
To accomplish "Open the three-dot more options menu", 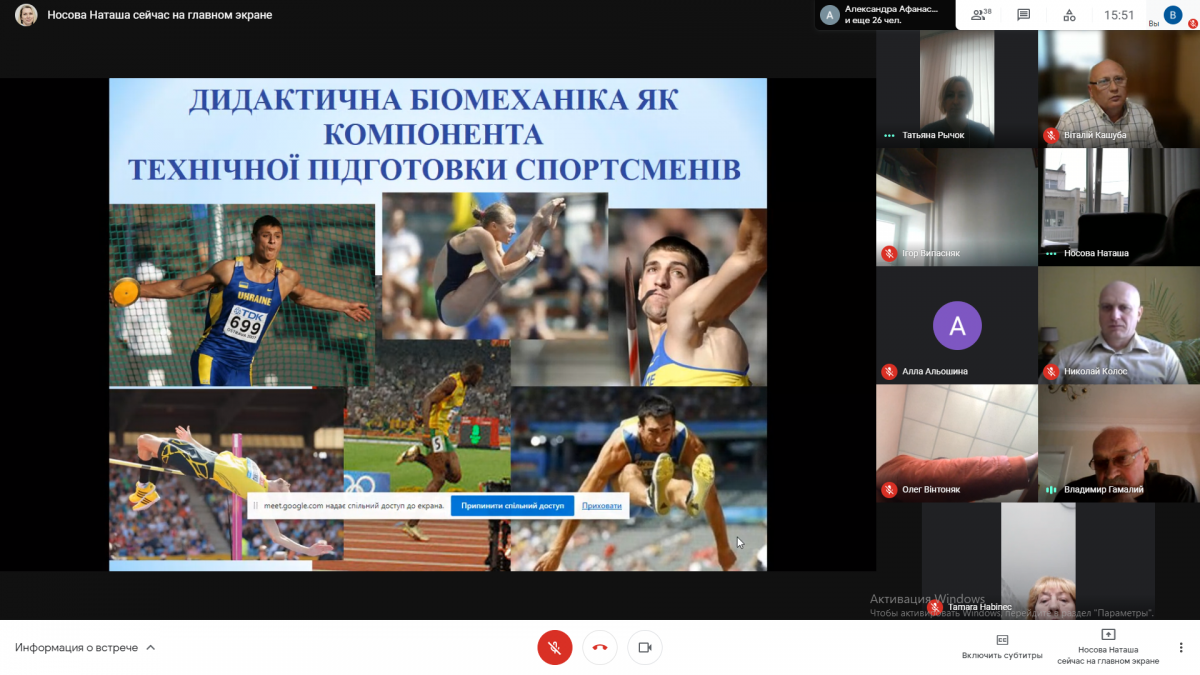I will pyautogui.click(x=1181, y=647).
